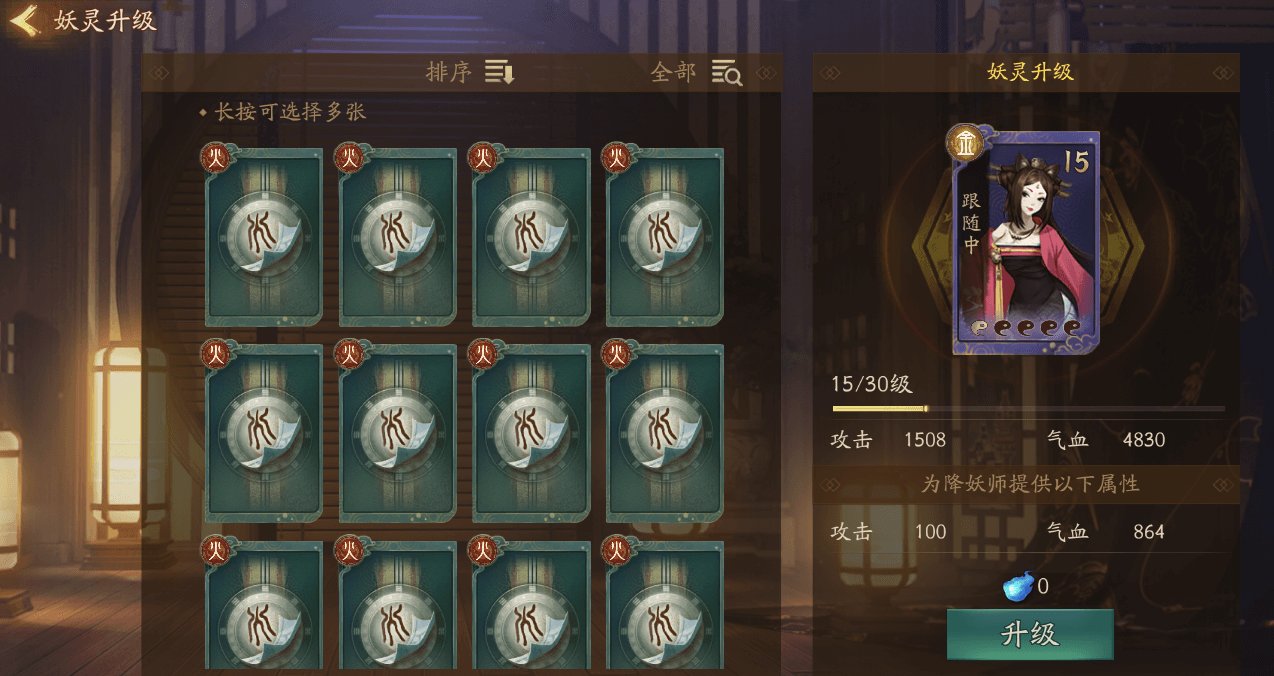Viewport: 1274px width, 676px height.
Task: Click the 升级 upgrade button
Action: (x=1030, y=635)
